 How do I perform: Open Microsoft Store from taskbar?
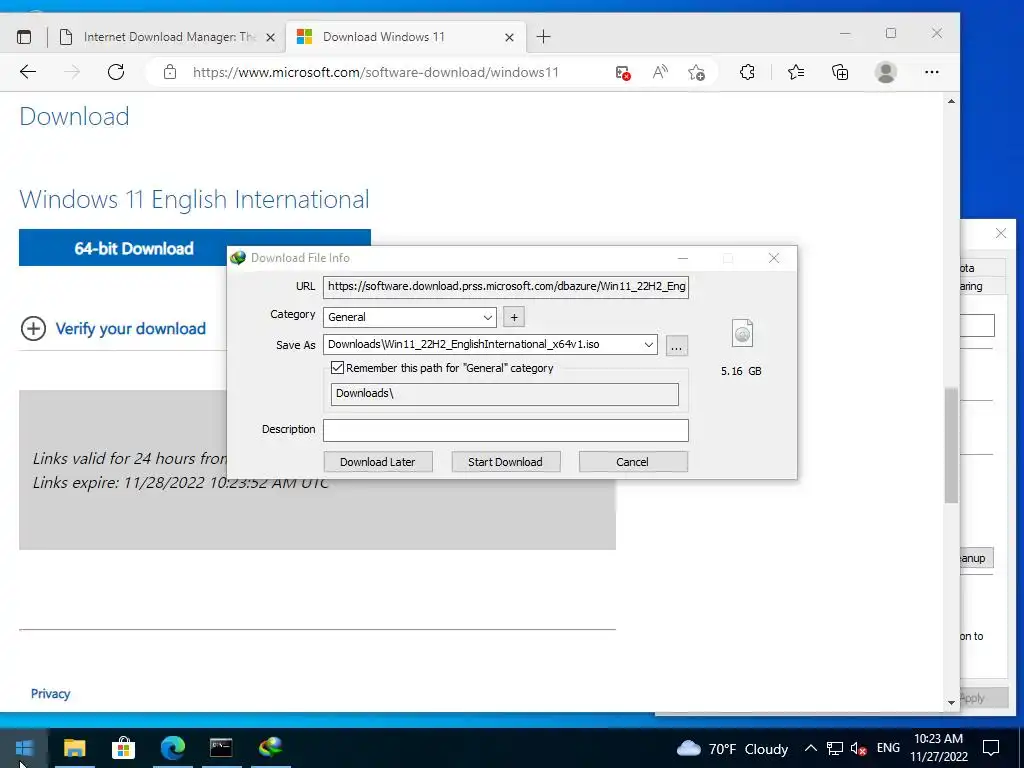(123, 747)
